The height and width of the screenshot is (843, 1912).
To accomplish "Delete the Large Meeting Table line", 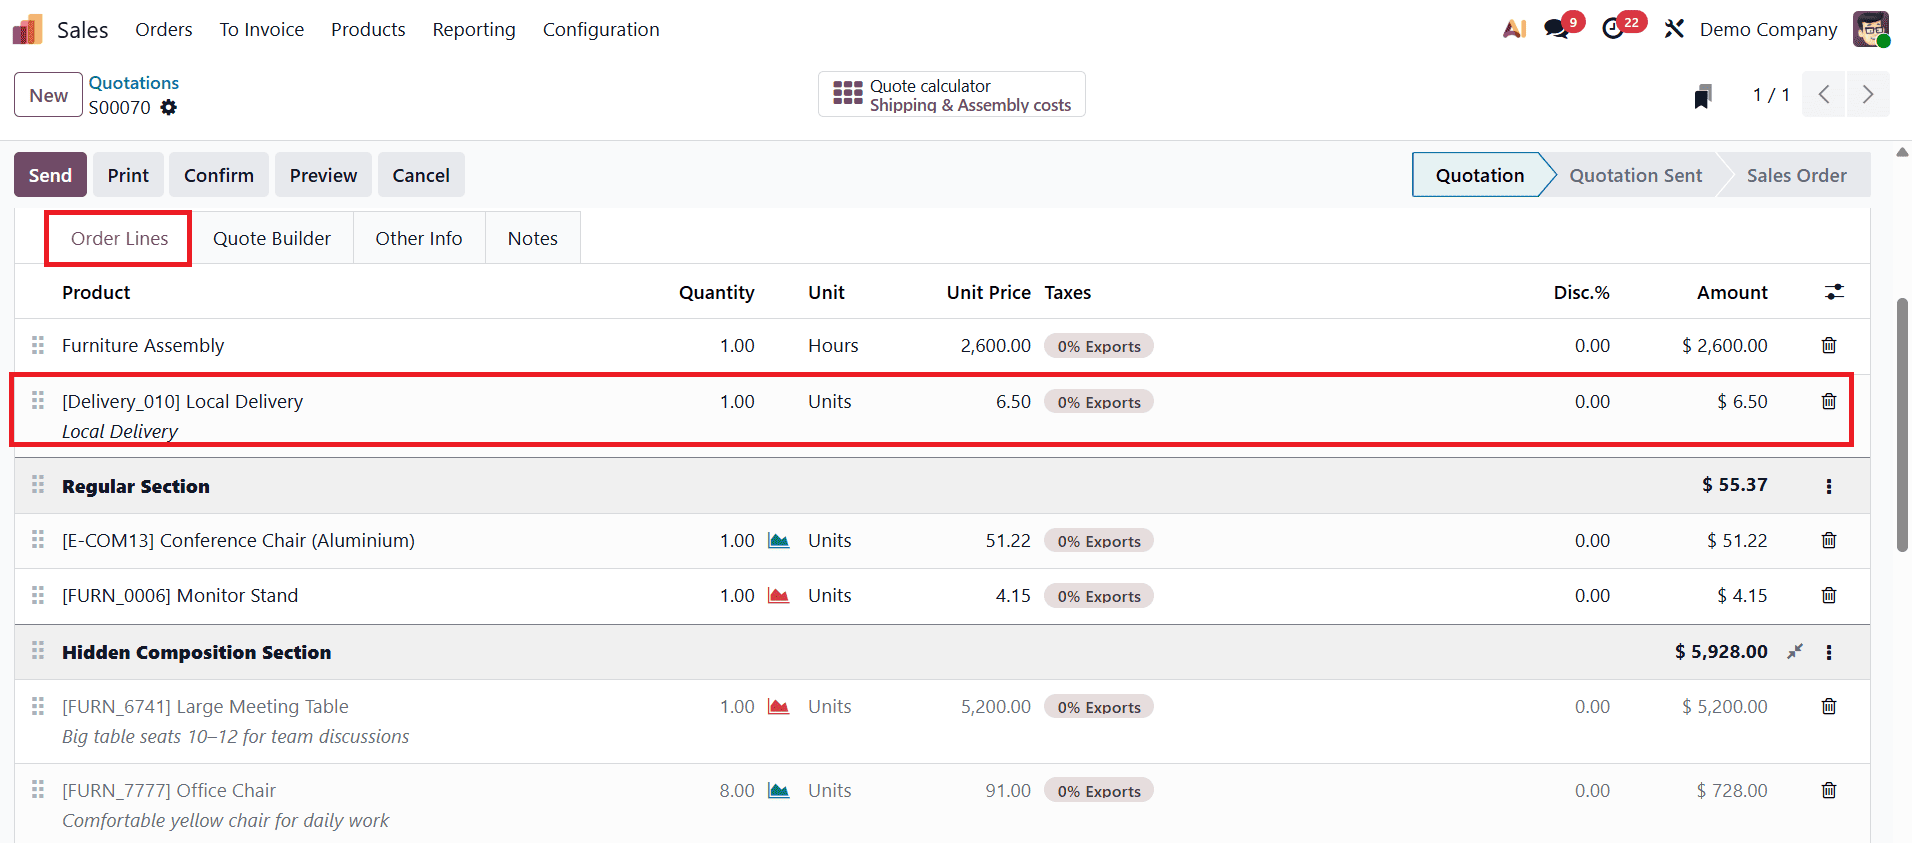I will coord(1829,706).
